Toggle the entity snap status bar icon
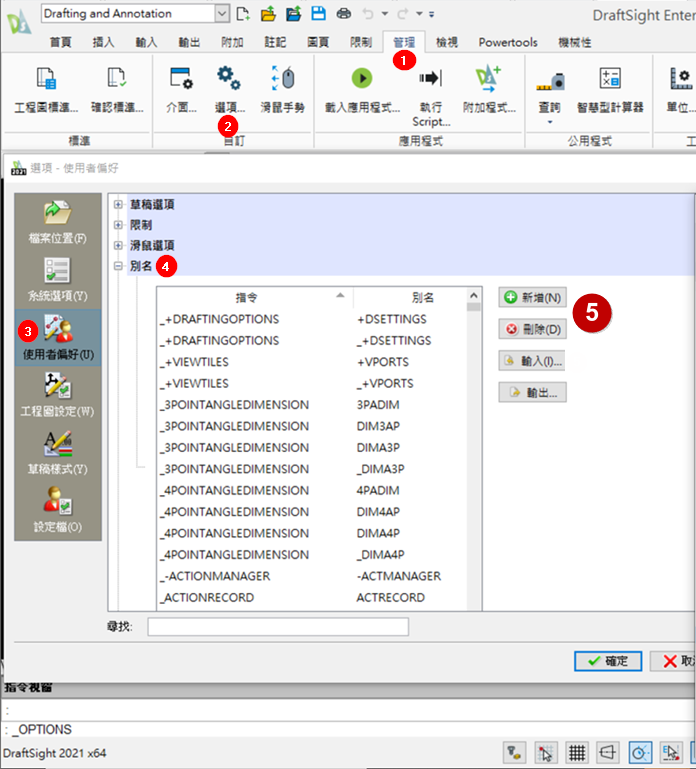This screenshot has width=696, height=769. pyautogui.click(x=670, y=752)
